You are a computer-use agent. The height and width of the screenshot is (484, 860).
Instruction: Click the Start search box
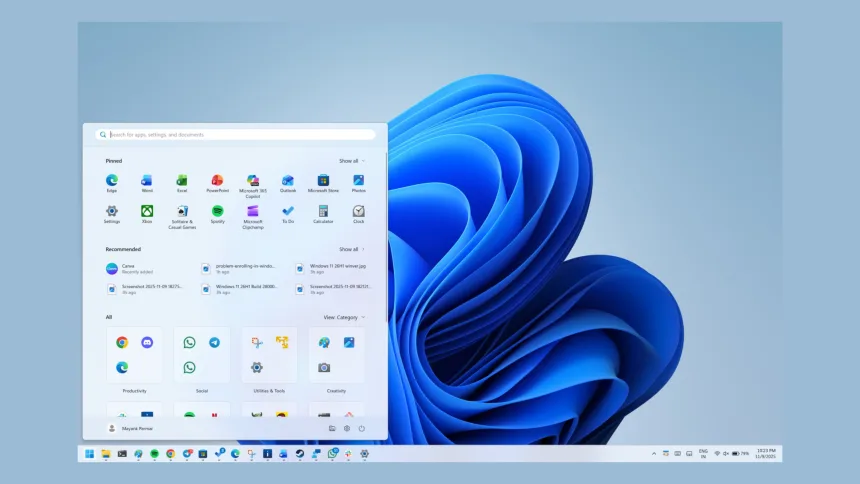pos(235,134)
